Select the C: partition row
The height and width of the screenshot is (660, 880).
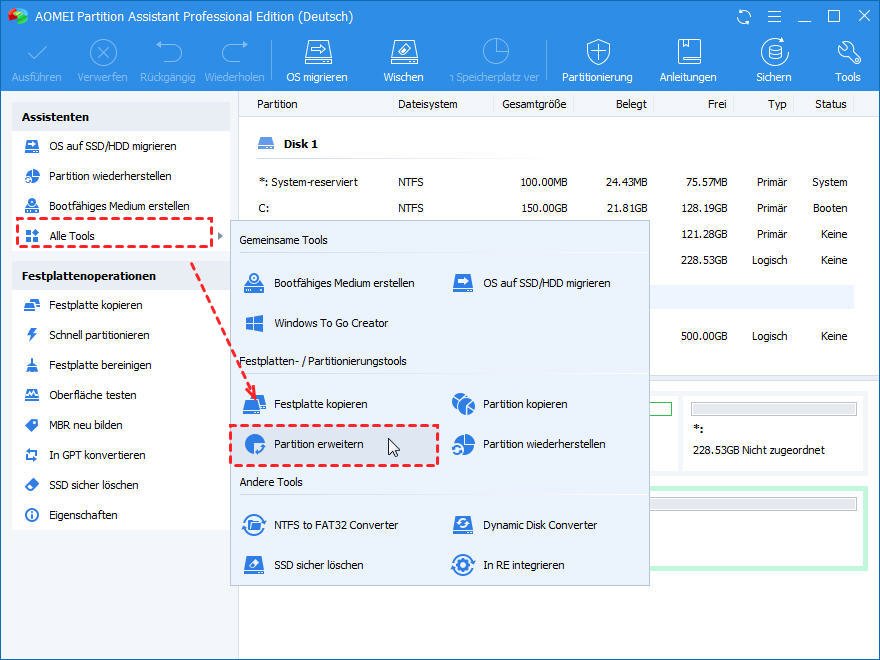pos(552,208)
